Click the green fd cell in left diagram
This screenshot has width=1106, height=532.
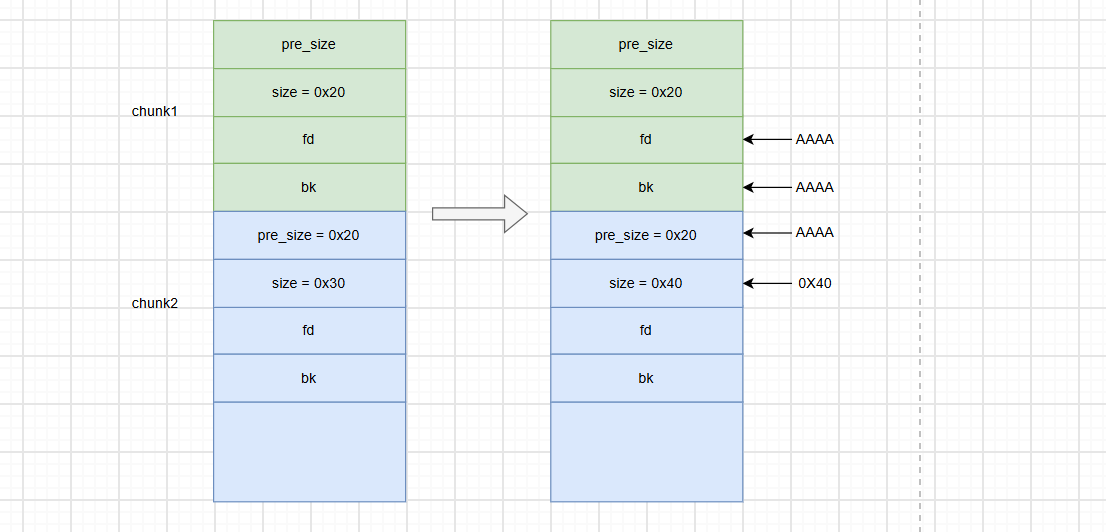[x=310, y=140]
